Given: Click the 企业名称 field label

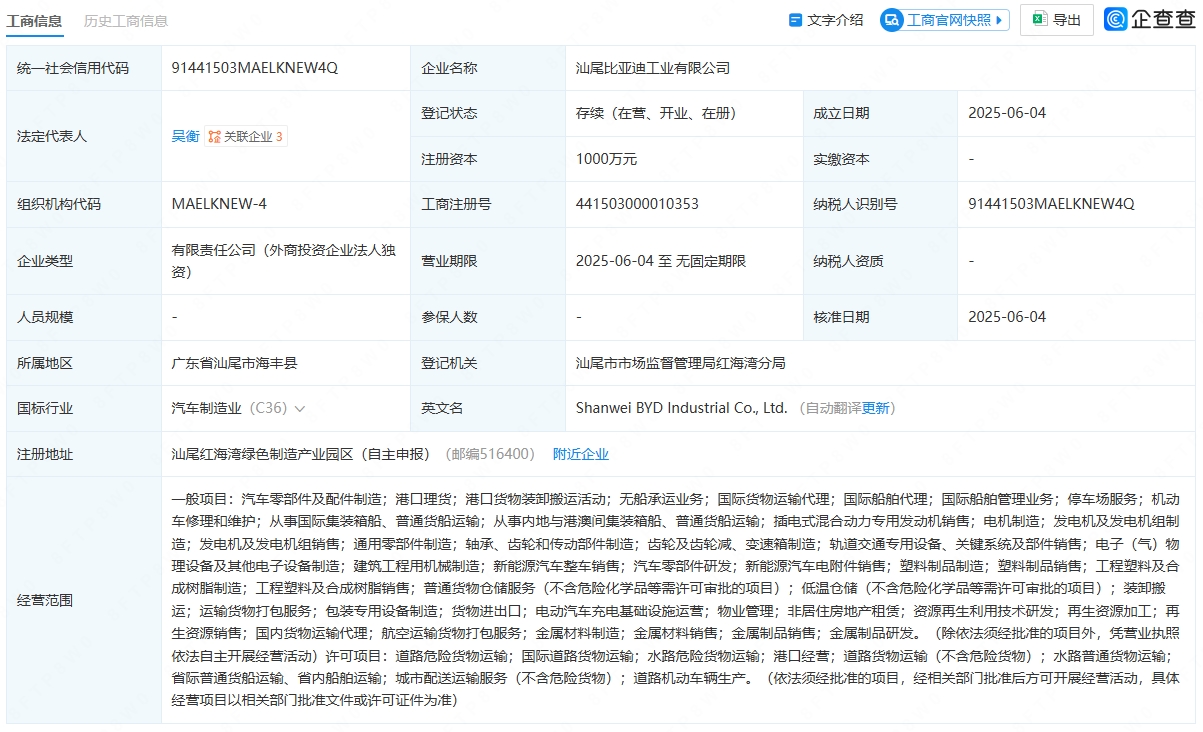Looking at the screenshot, I should tap(449, 68).
